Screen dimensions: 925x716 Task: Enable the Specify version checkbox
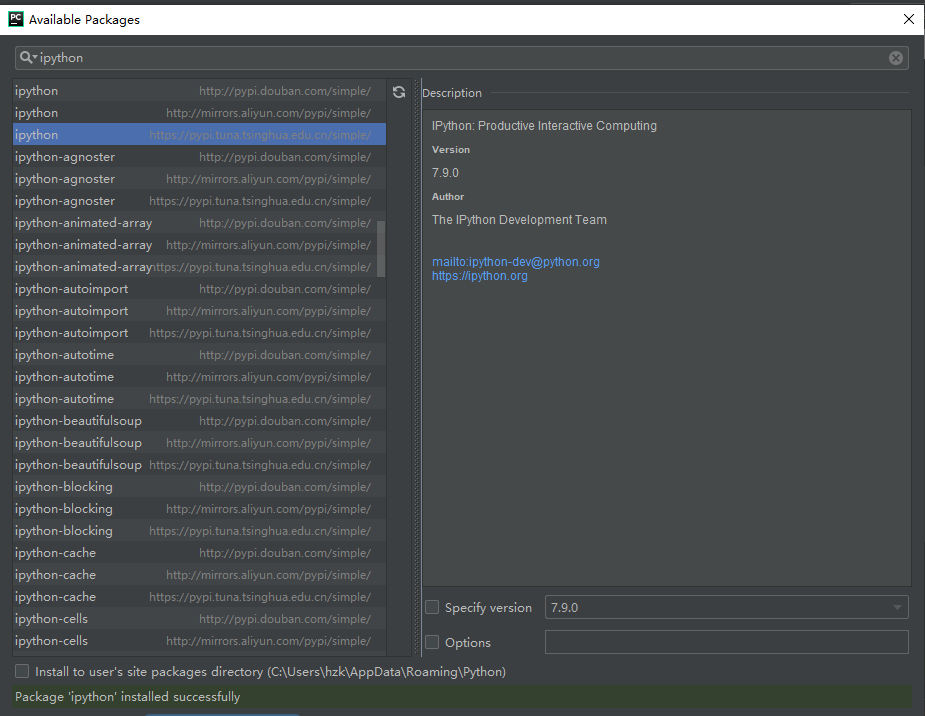click(x=432, y=607)
